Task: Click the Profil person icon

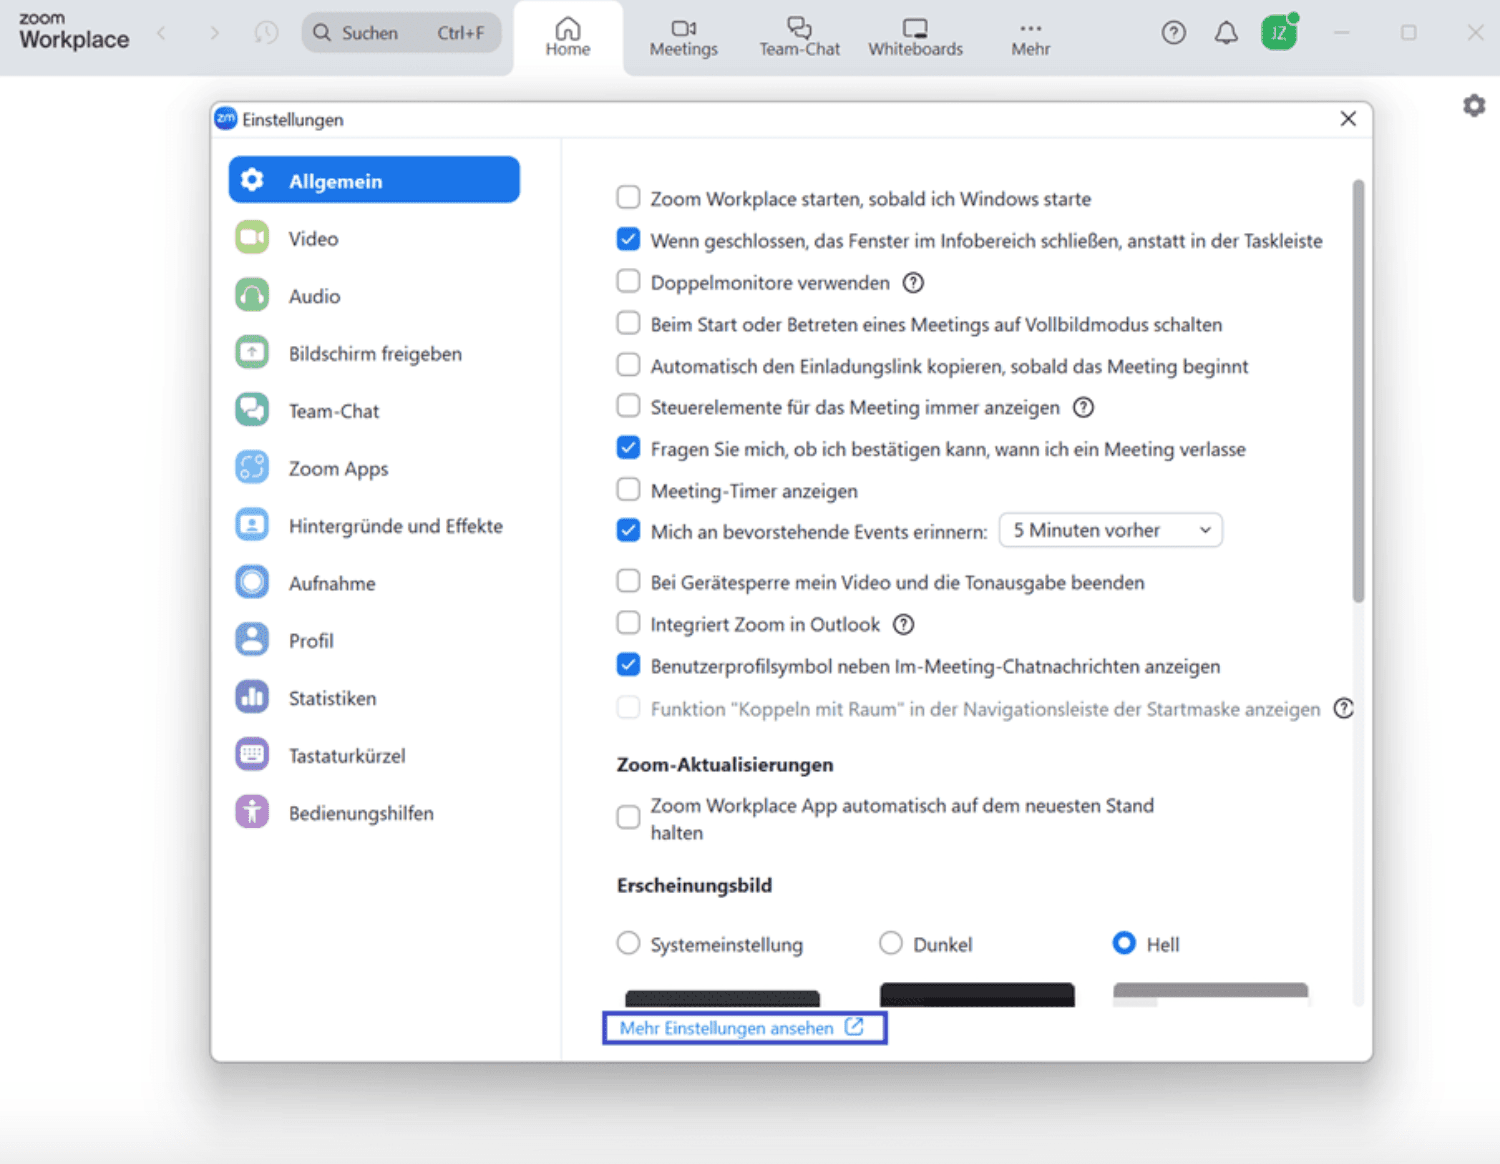Action: [252, 640]
